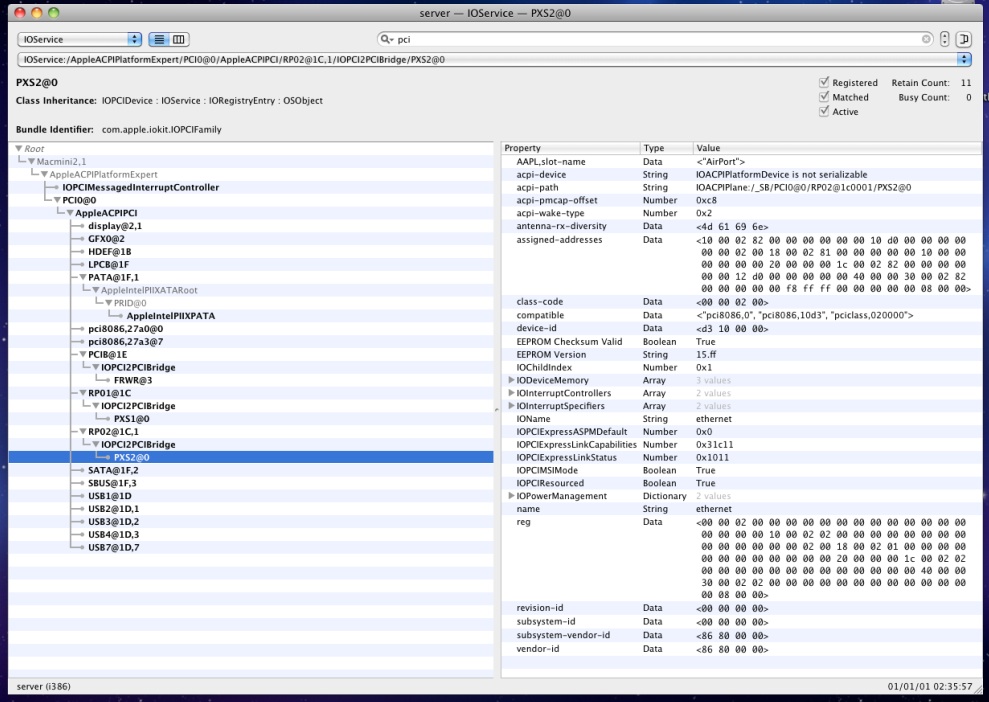Select the IOPCIMSIMode property row
989x702 pixels.
point(741,470)
